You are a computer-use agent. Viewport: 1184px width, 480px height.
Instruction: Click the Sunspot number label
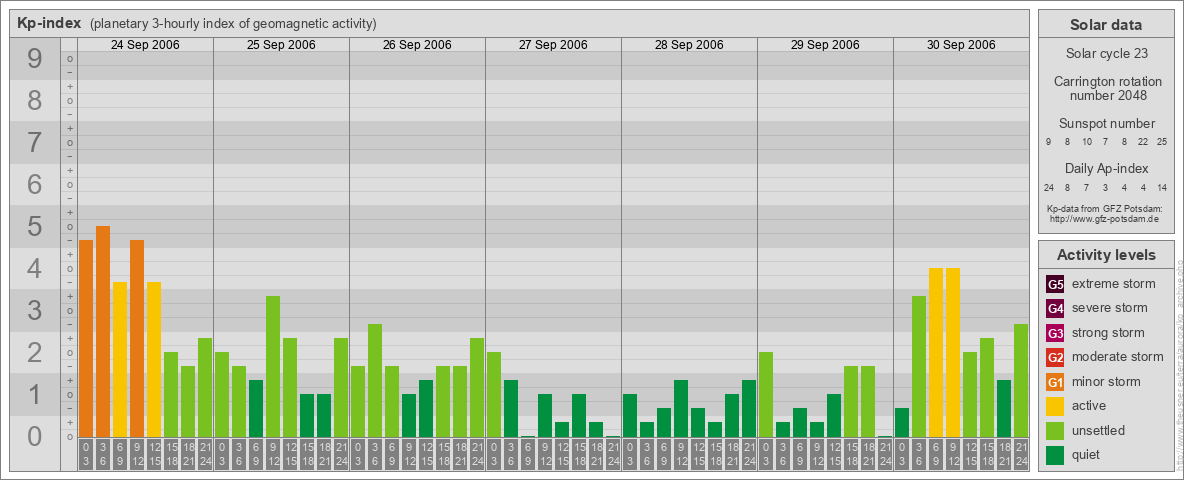pos(1106,124)
